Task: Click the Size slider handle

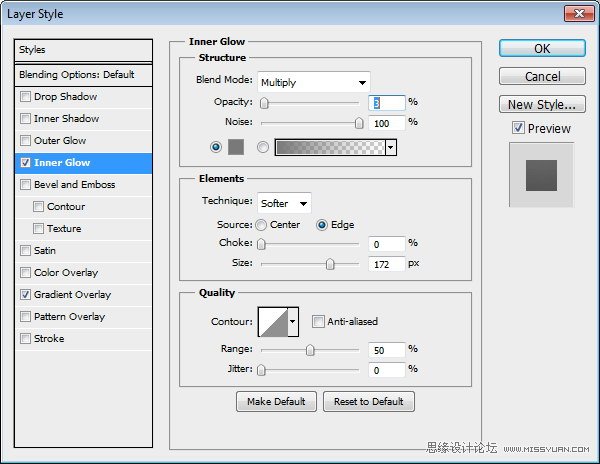Action: (330, 264)
